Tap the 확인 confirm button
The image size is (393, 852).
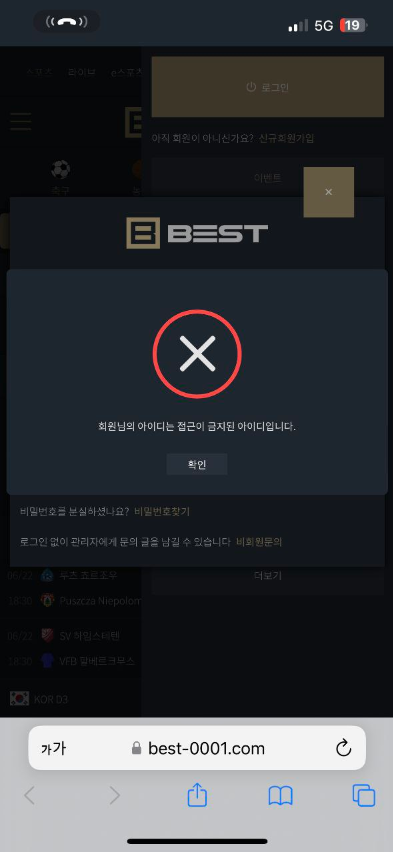pos(197,465)
